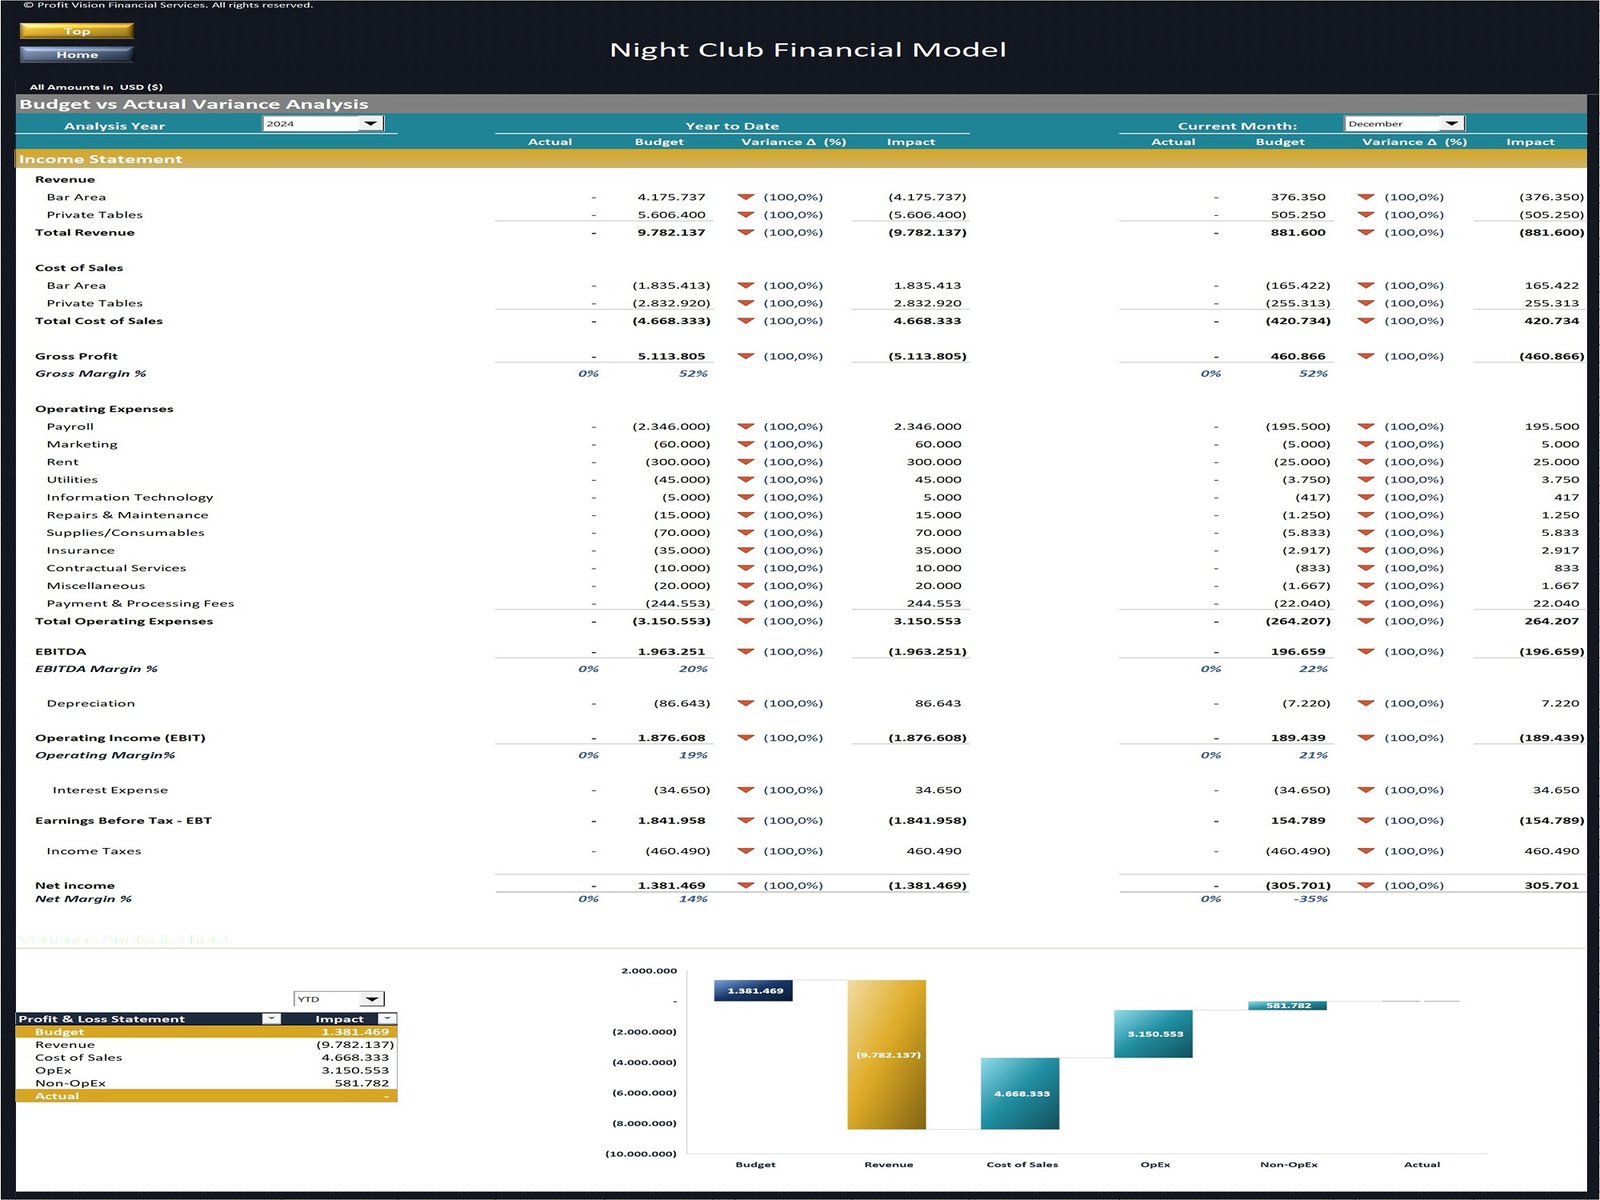Select the Revenue bar in the waterfall chart
This screenshot has height=1200, width=1600.
888,1055
